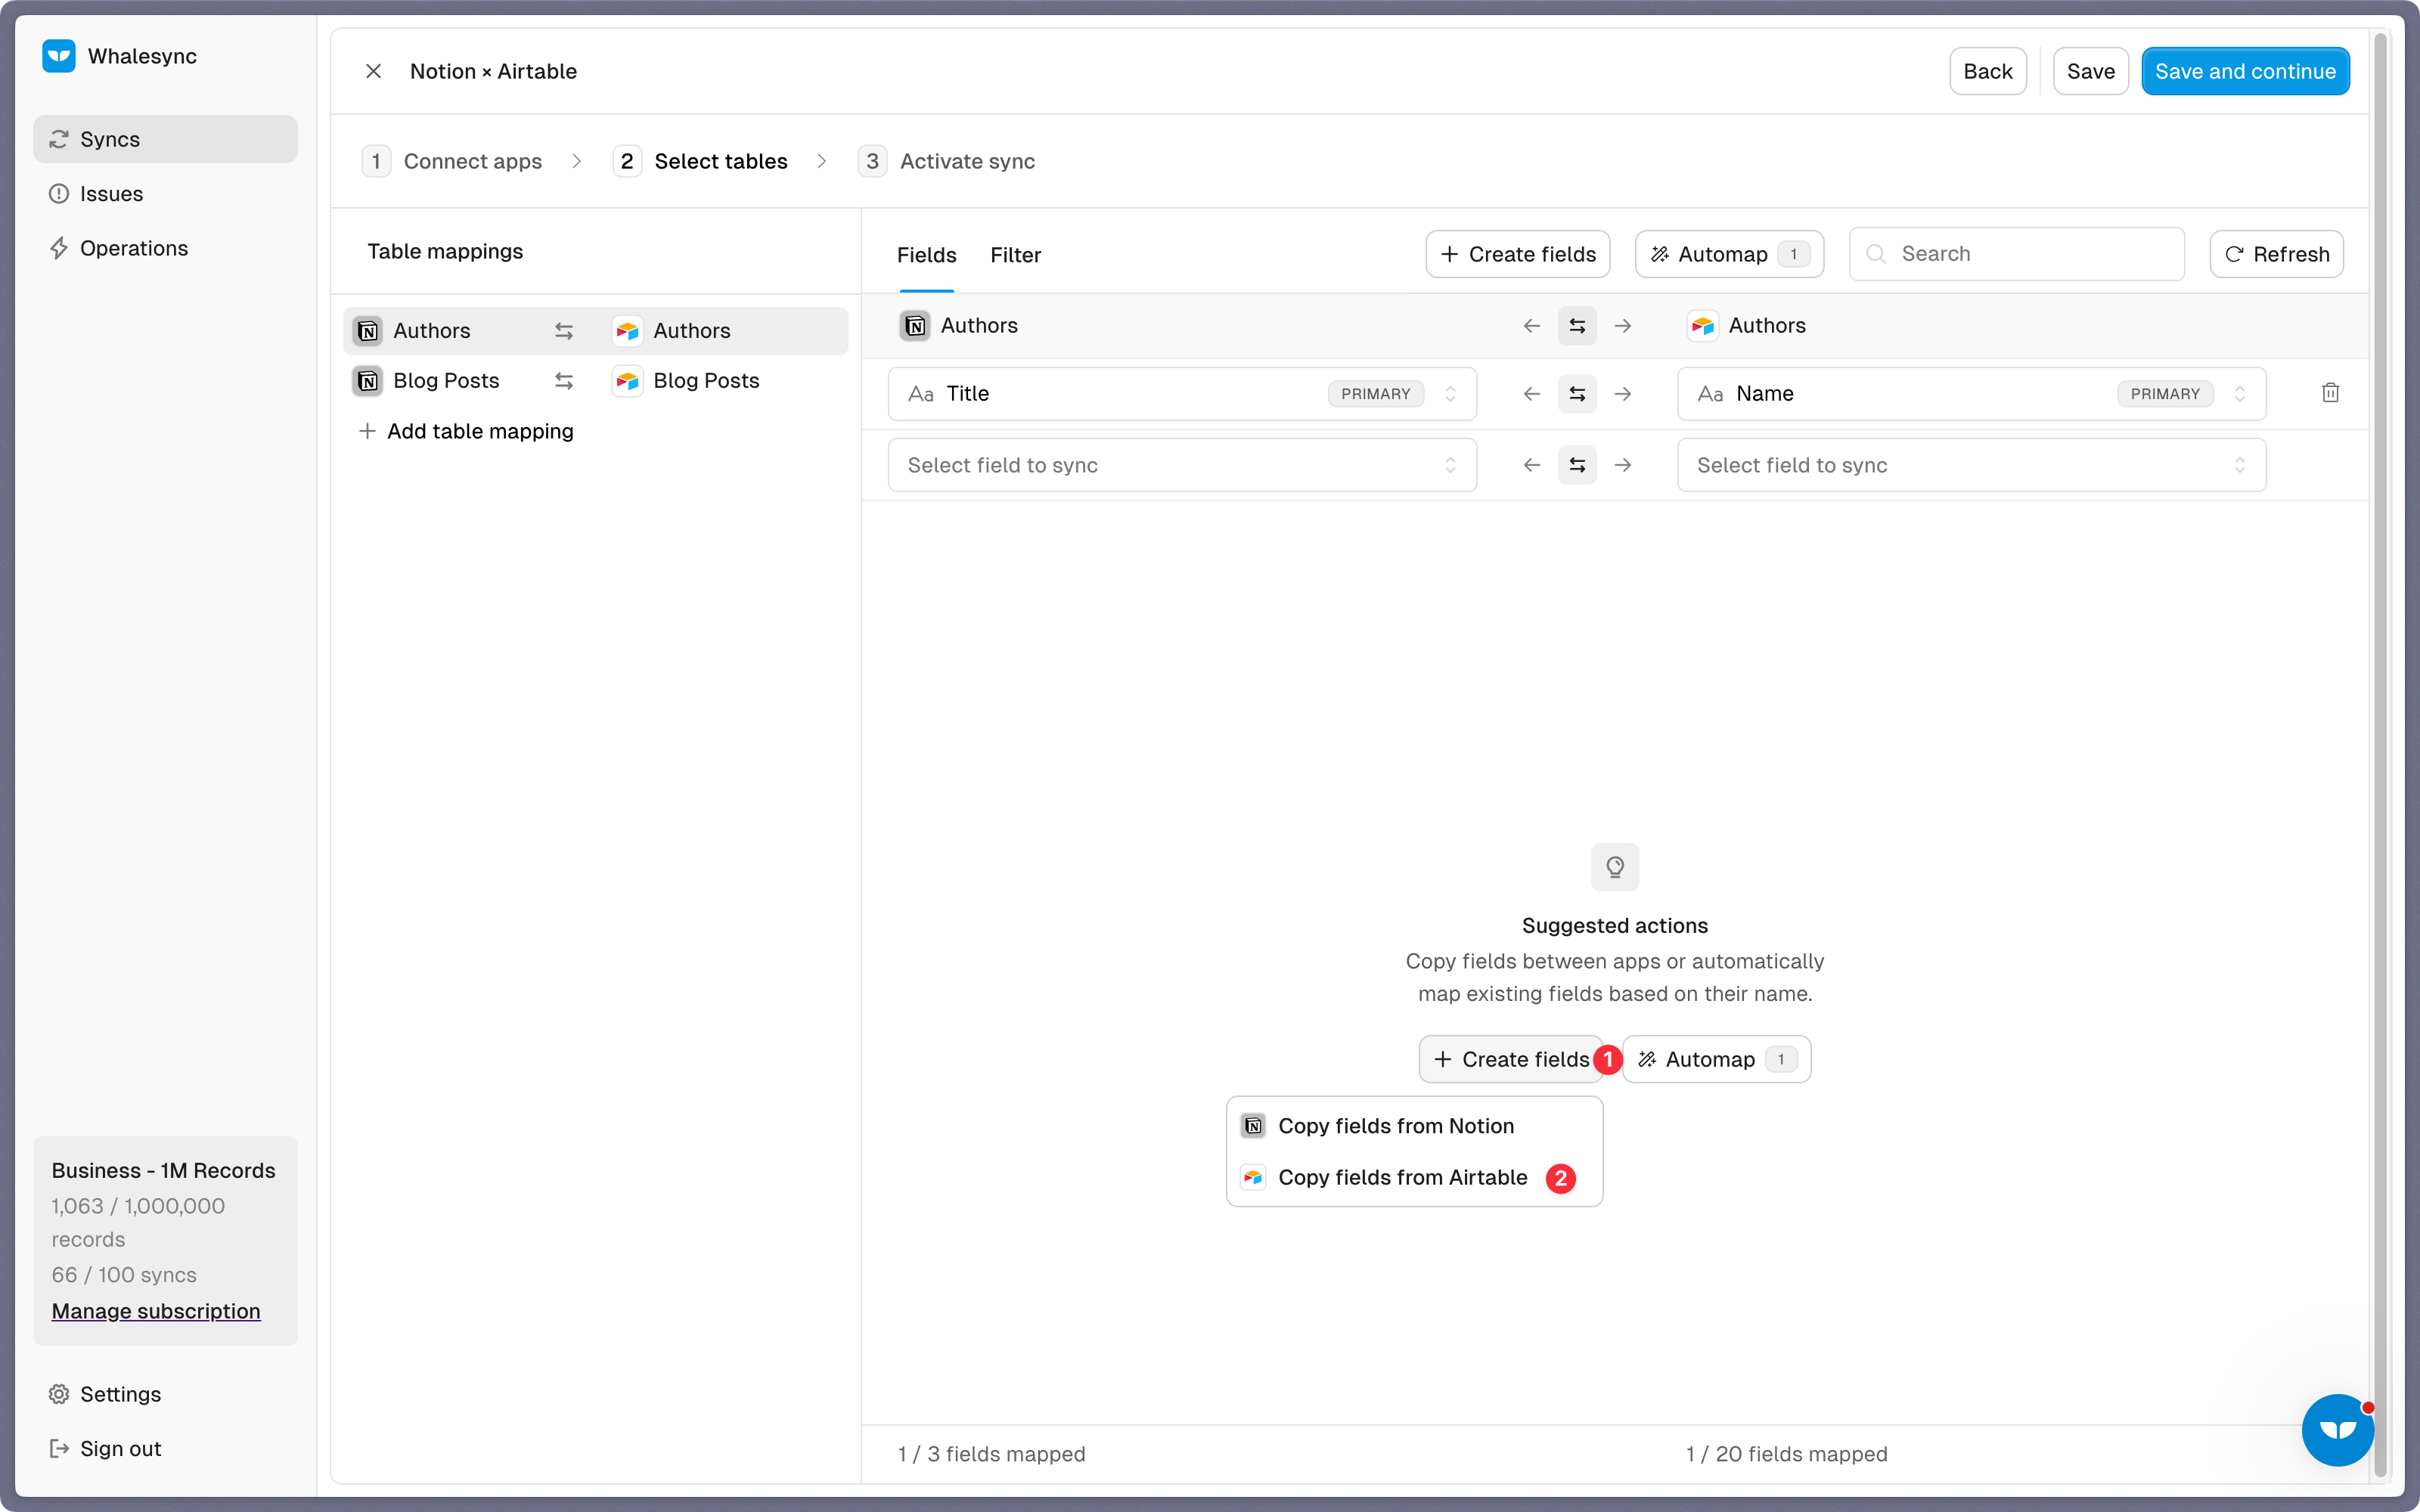The width and height of the screenshot is (2420, 1512).
Task: Select the Authors table mapping row
Action: click(596, 331)
